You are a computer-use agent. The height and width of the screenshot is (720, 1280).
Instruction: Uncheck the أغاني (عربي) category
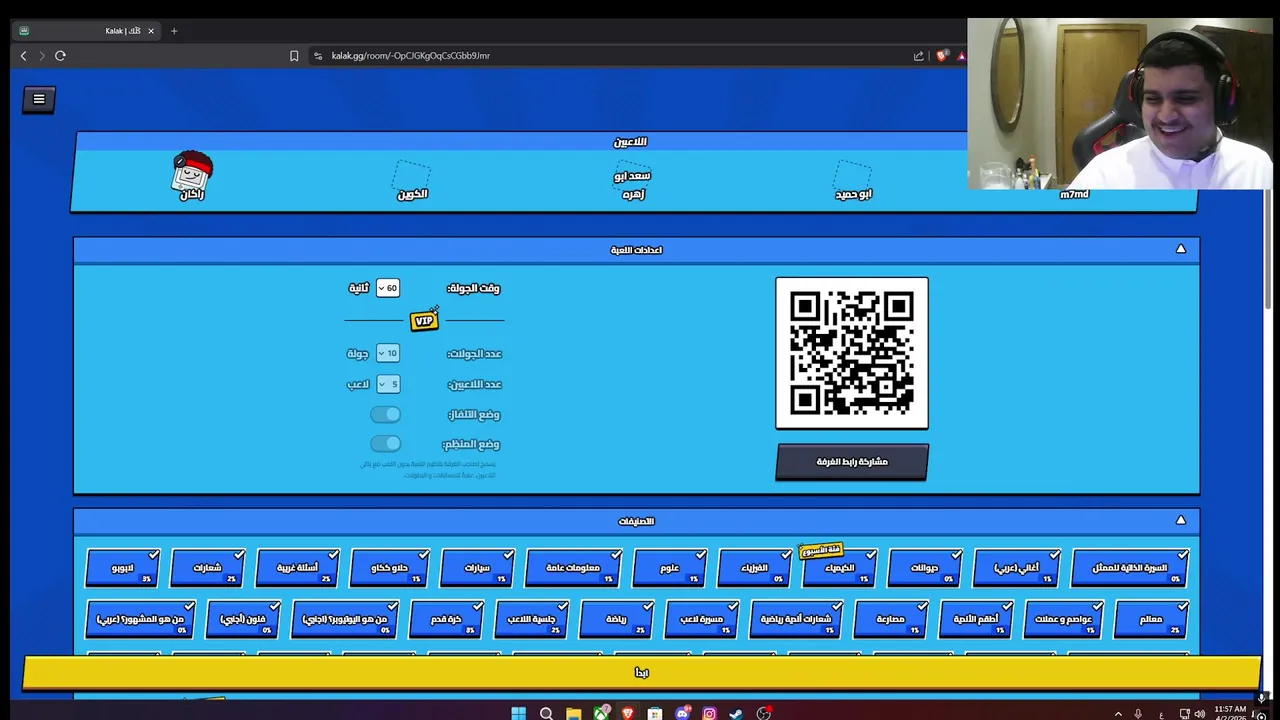click(x=1017, y=567)
